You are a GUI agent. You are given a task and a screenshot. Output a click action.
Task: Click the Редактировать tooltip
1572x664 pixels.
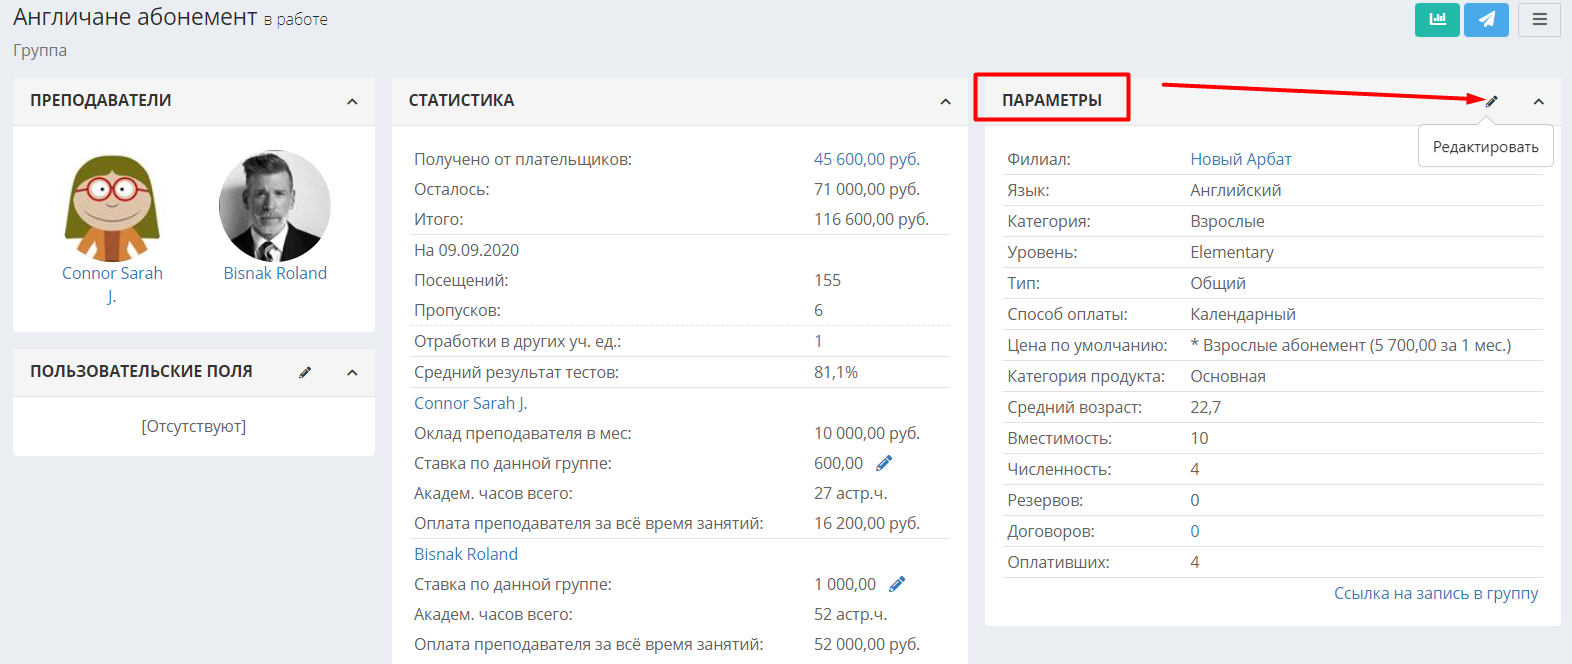[x=1486, y=146]
